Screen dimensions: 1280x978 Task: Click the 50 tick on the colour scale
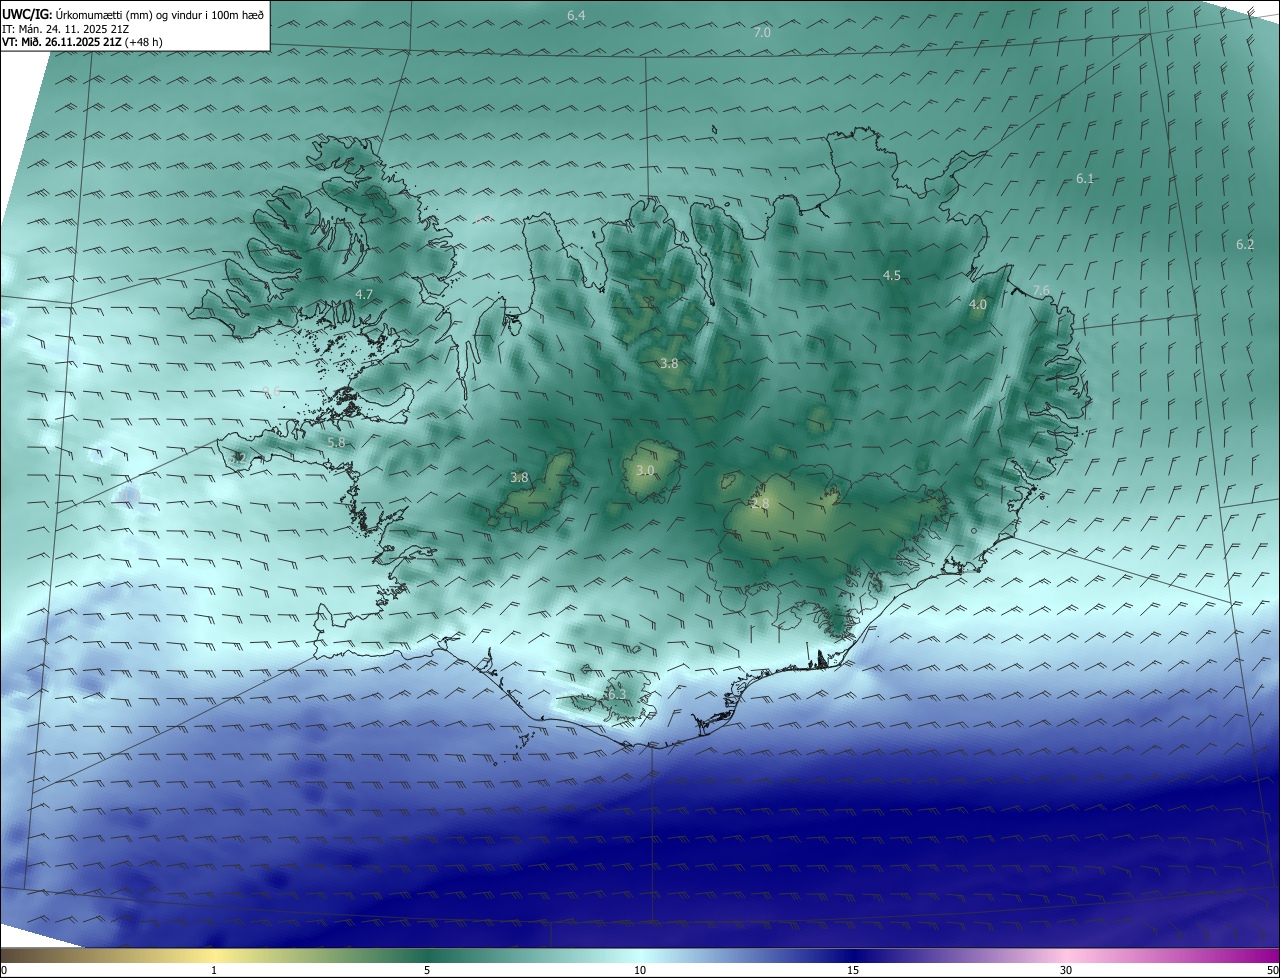tap(1271, 970)
